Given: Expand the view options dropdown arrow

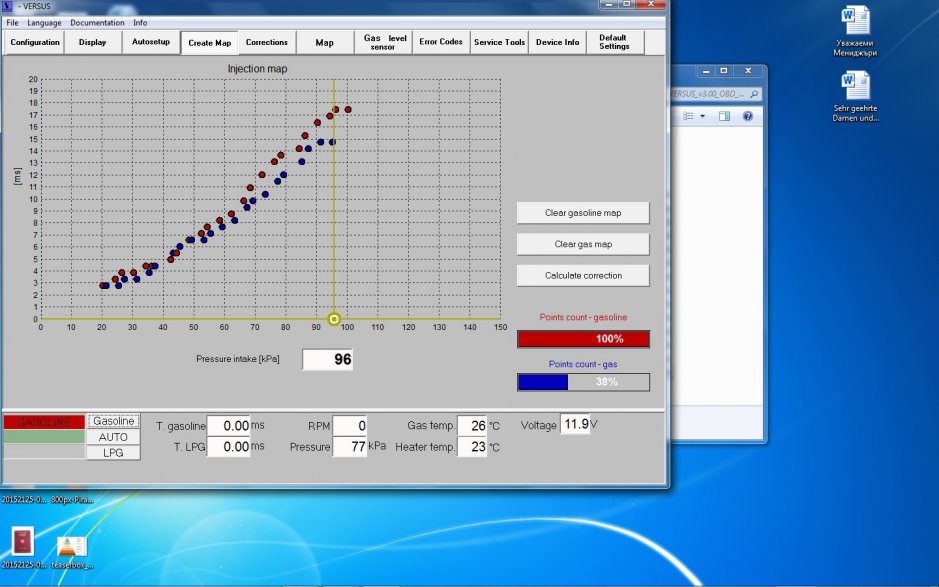Looking at the screenshot, I should click(x=703, y=116).
